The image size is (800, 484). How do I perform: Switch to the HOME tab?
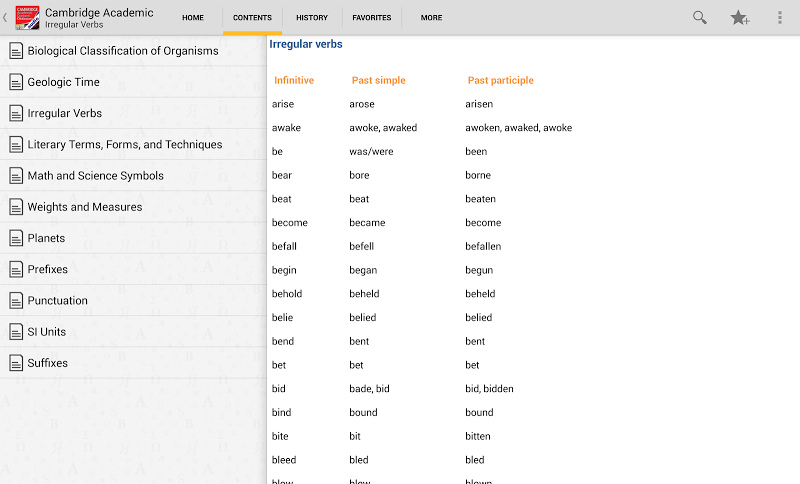pyautogui.click(x=193, y=17)
